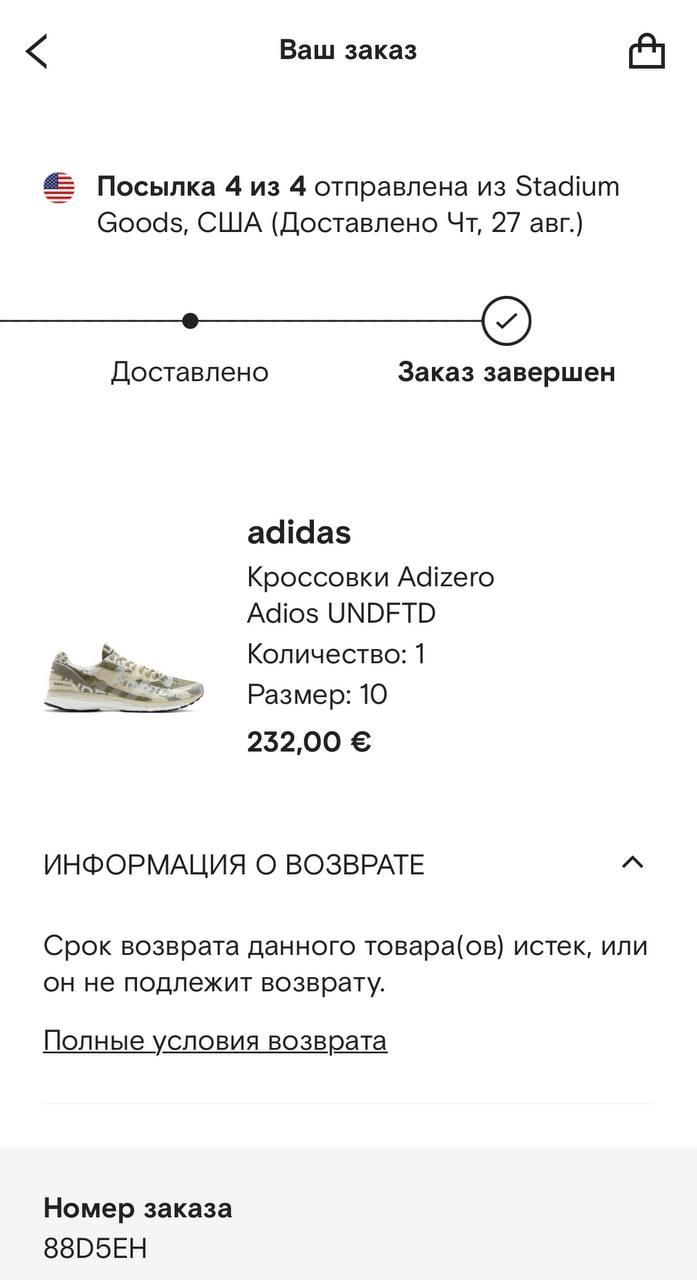
Task: Tap the ИНФОРМАЦИЯ О ВОЗВРАТЕ section header
Action: tap(234, 865)
